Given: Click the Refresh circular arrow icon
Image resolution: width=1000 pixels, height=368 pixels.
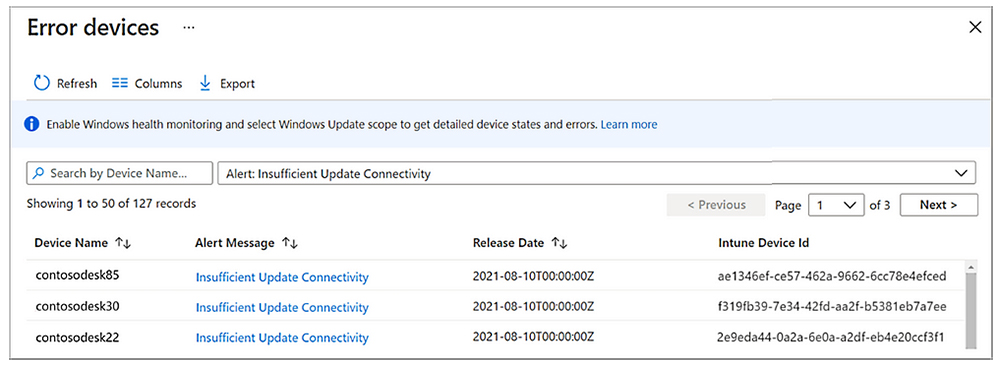Looking at the screenshot, I should coord(41,83).
